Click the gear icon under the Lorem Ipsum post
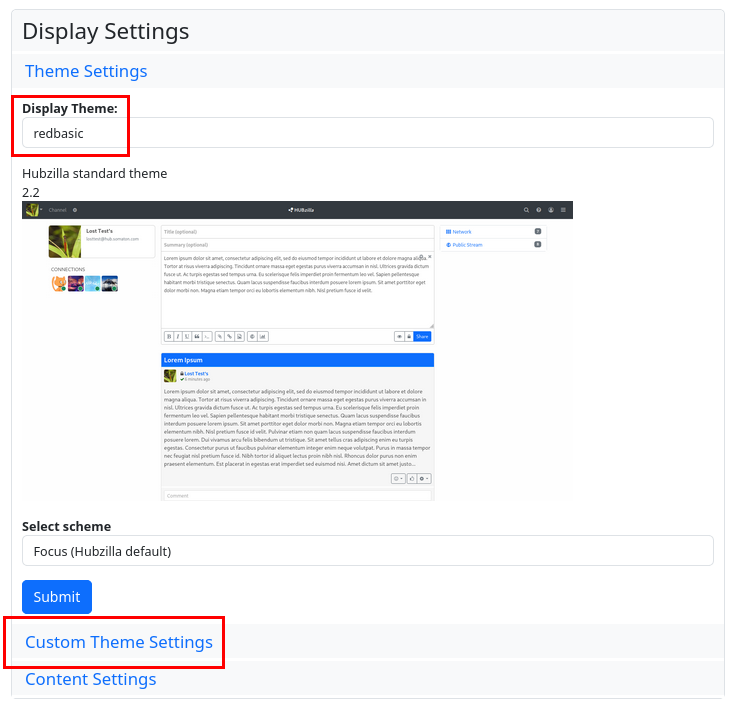The image size is (734, 713). (x=424, y=479)
